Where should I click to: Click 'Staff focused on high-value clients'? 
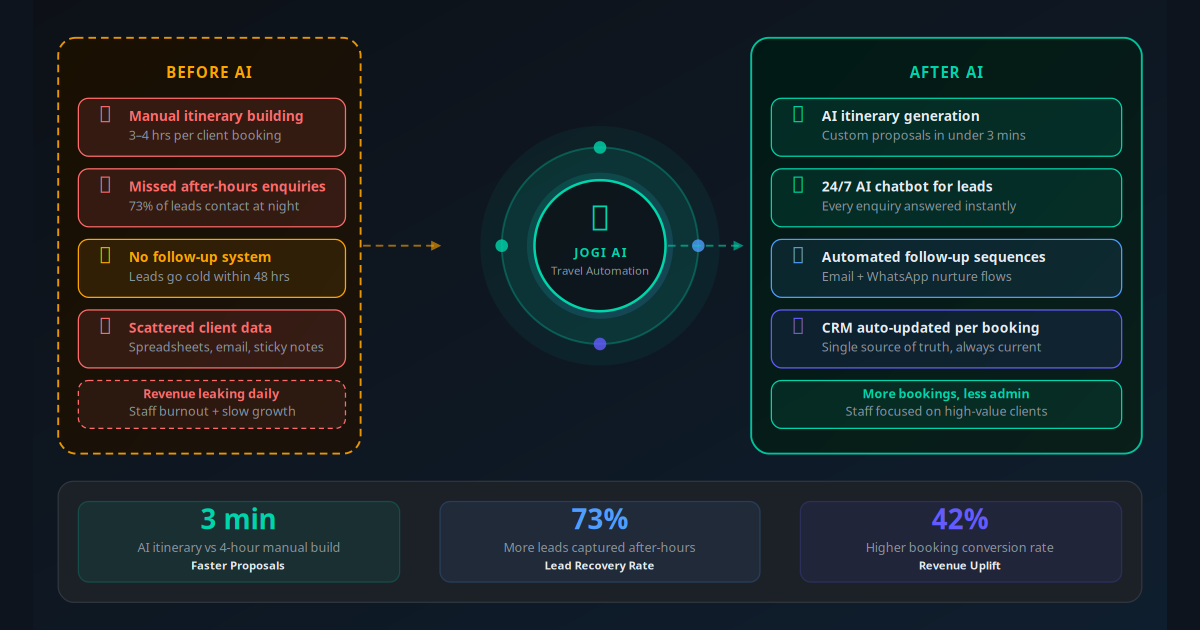[946, 411]
